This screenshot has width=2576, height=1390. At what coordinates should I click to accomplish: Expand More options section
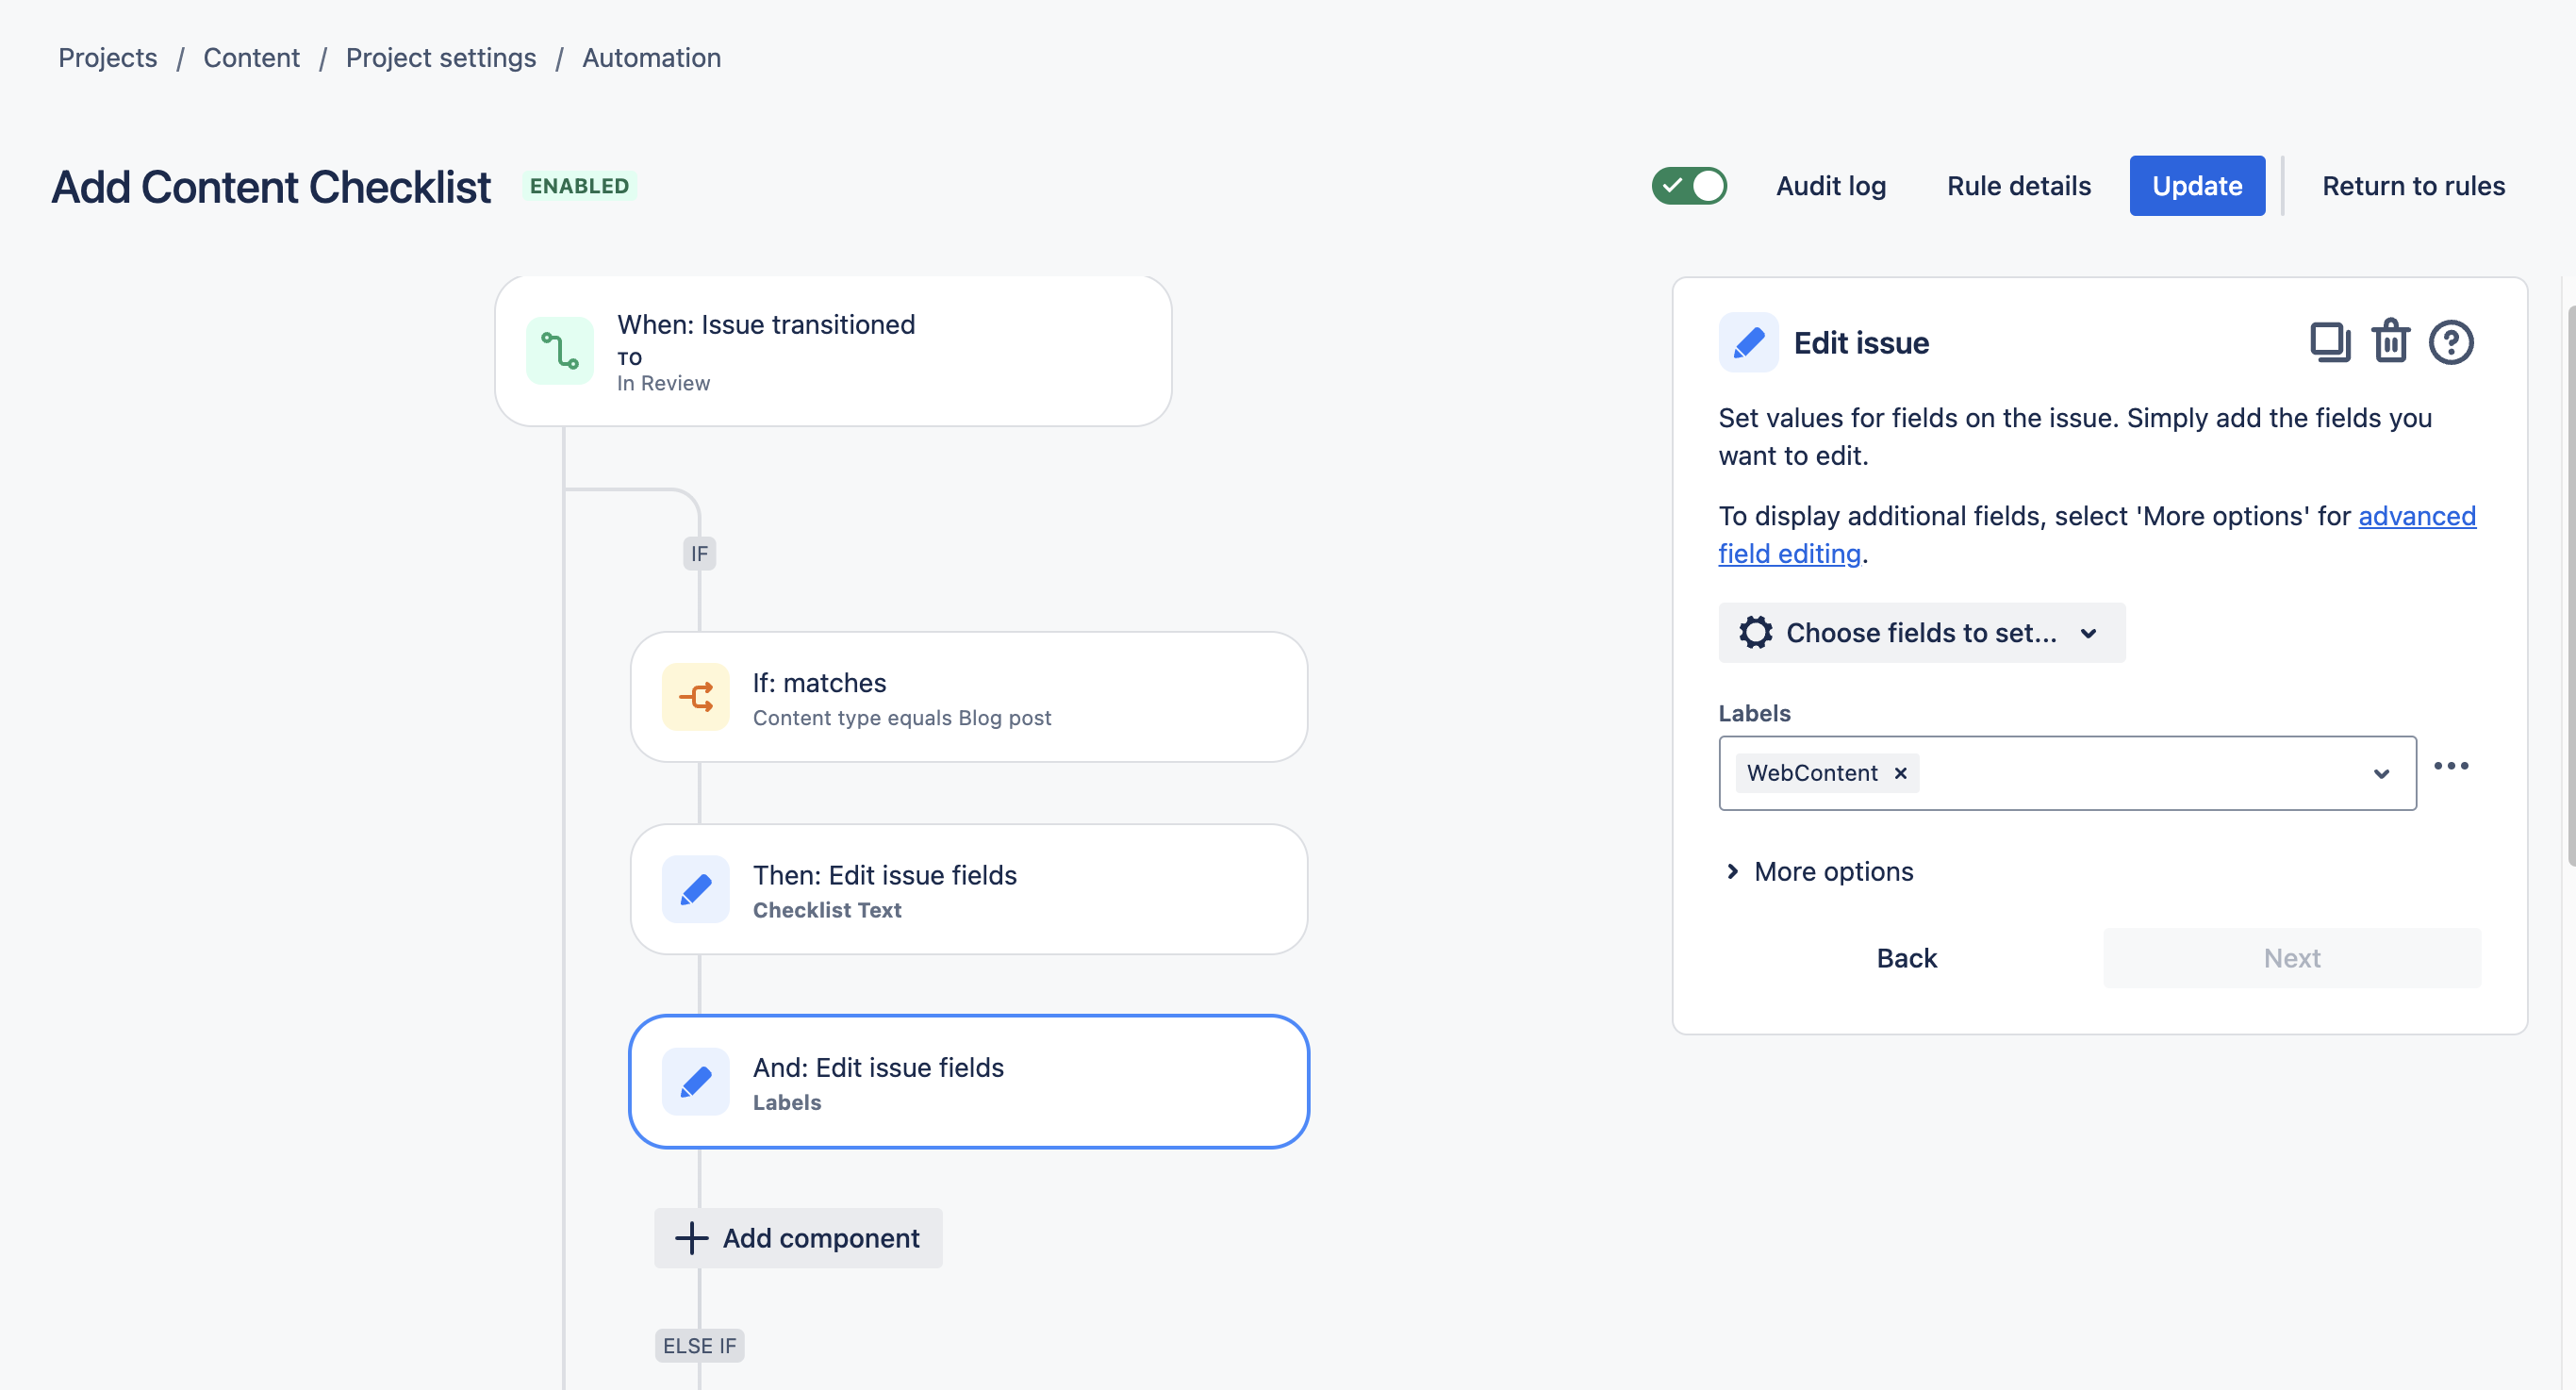1819,872
